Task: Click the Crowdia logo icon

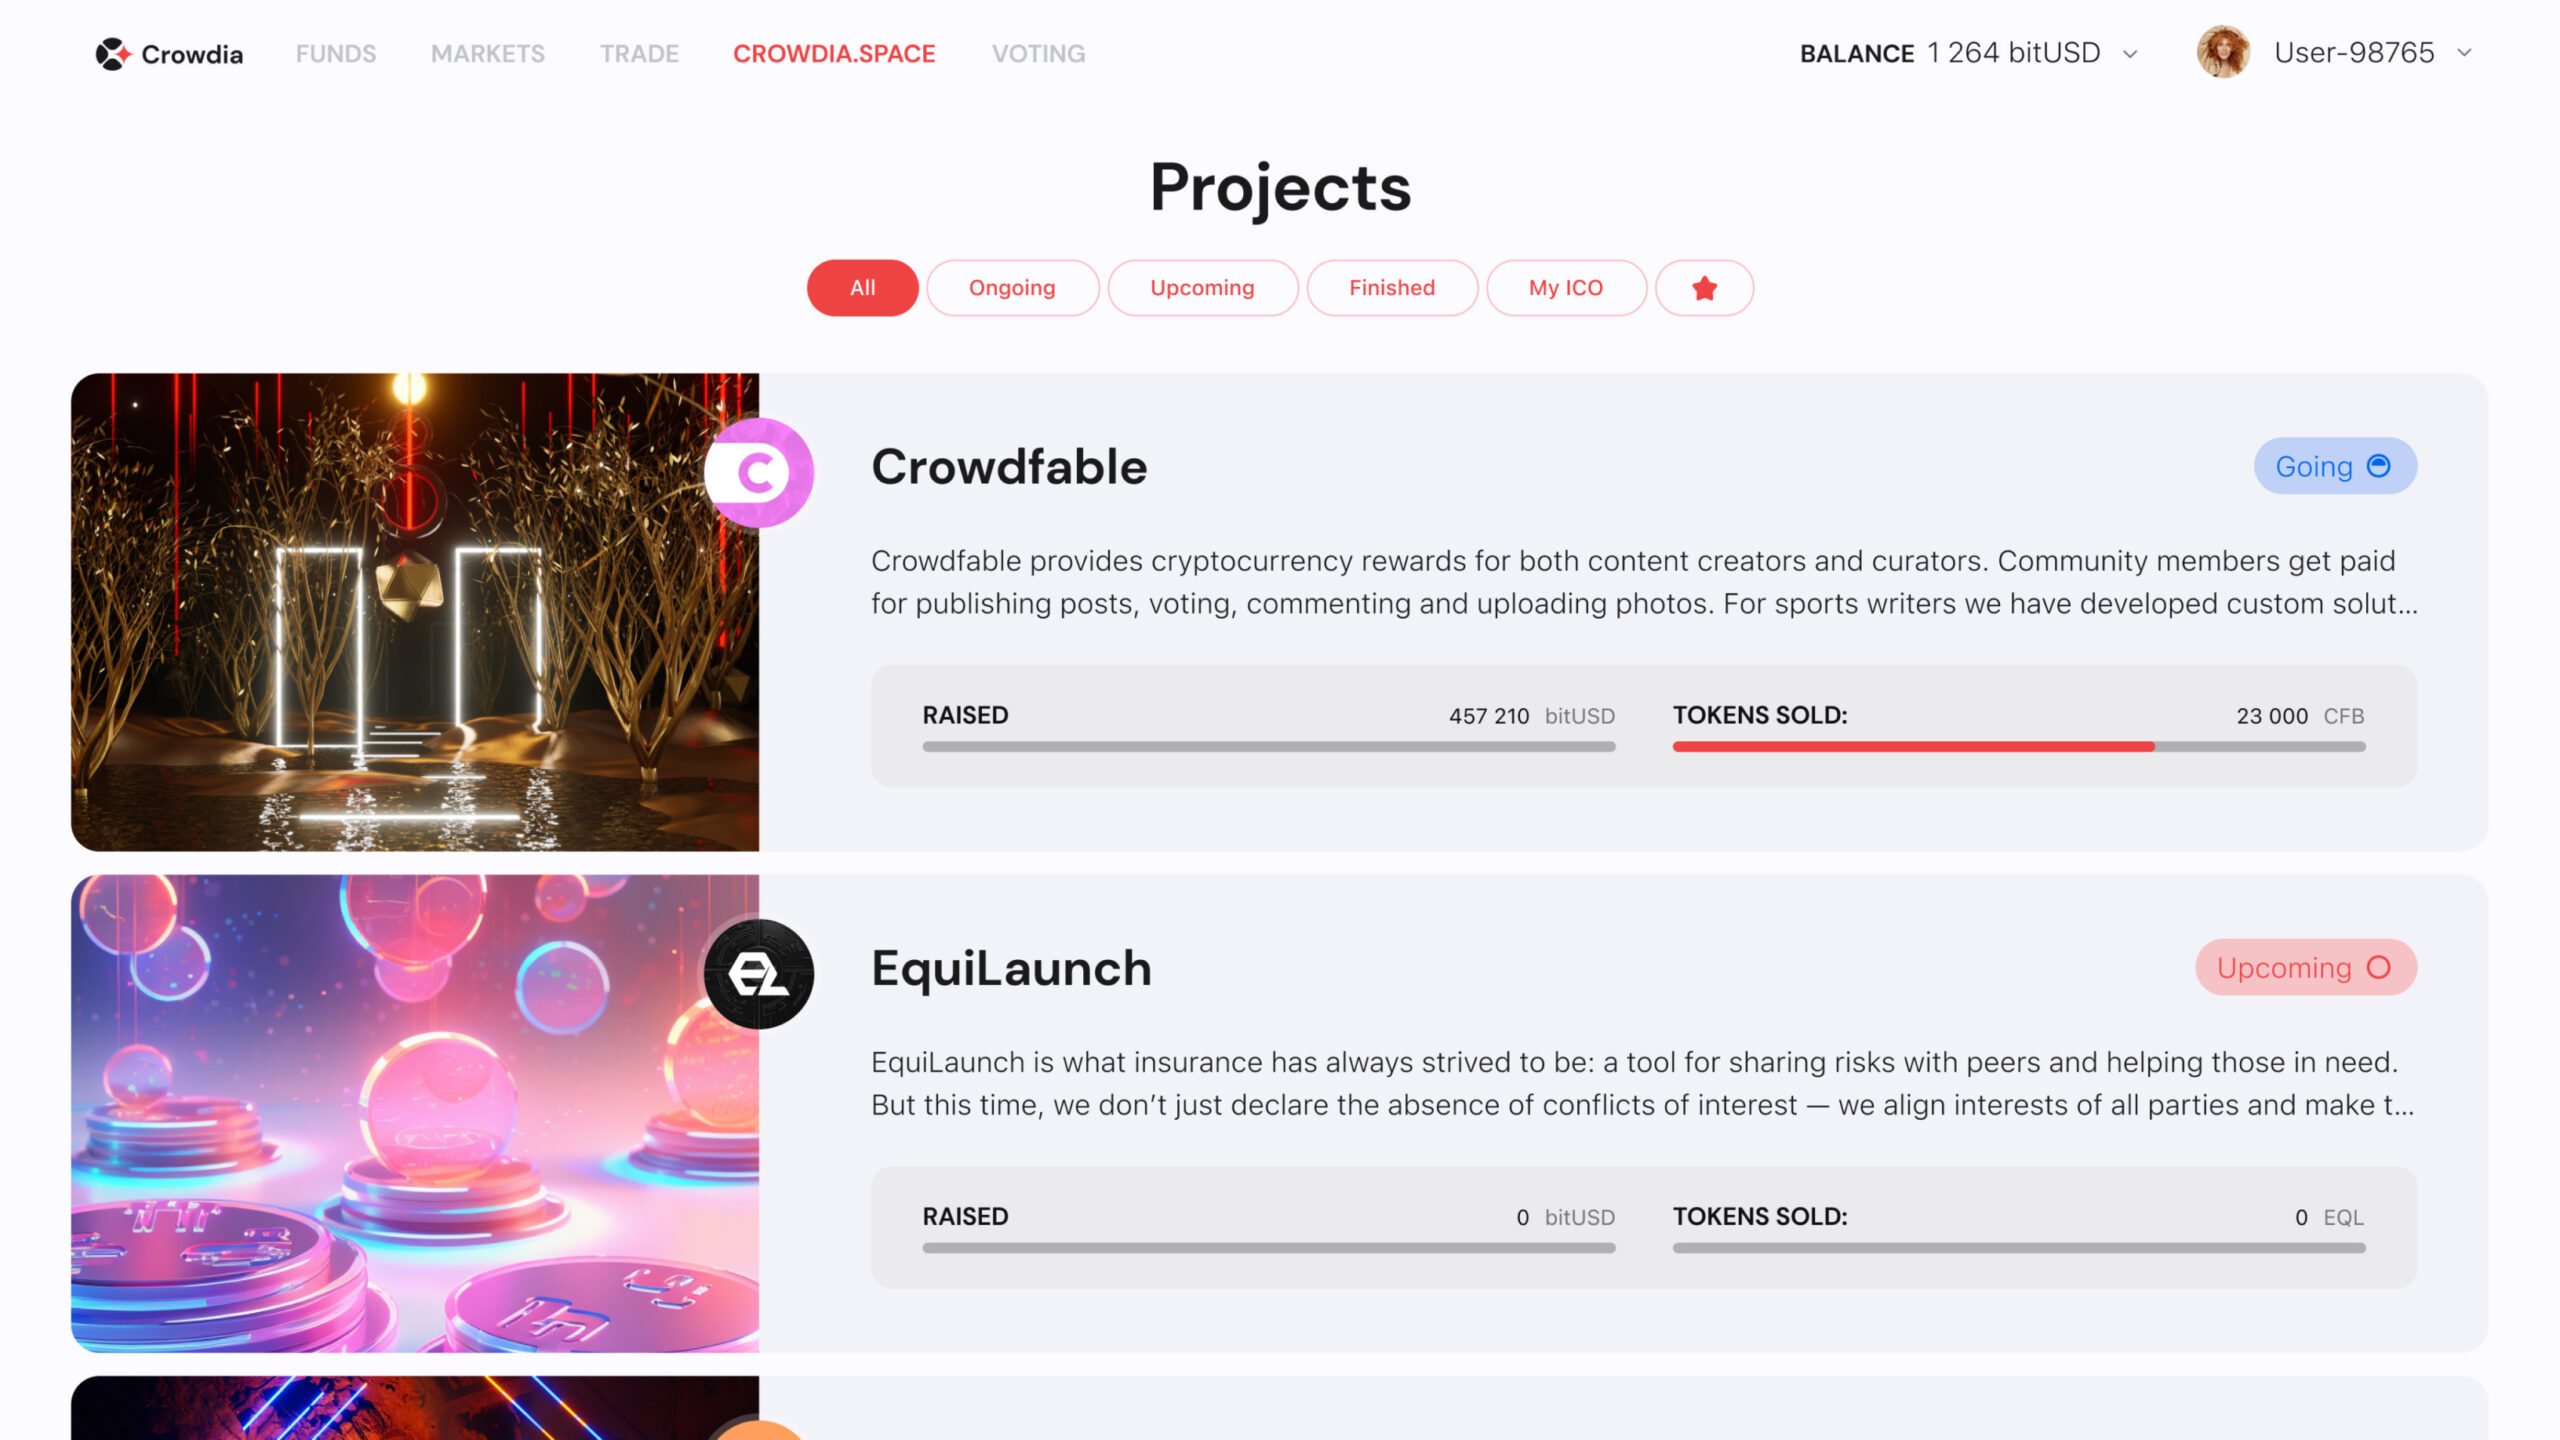Action: [112, 54]
